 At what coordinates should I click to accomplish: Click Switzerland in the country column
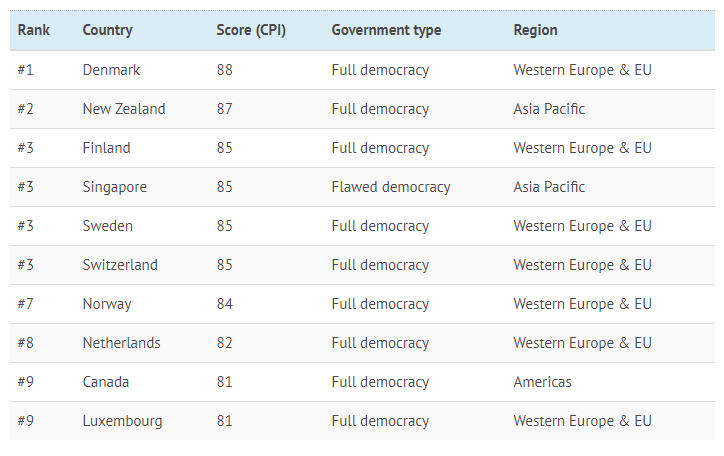click(x=120, y=265)
